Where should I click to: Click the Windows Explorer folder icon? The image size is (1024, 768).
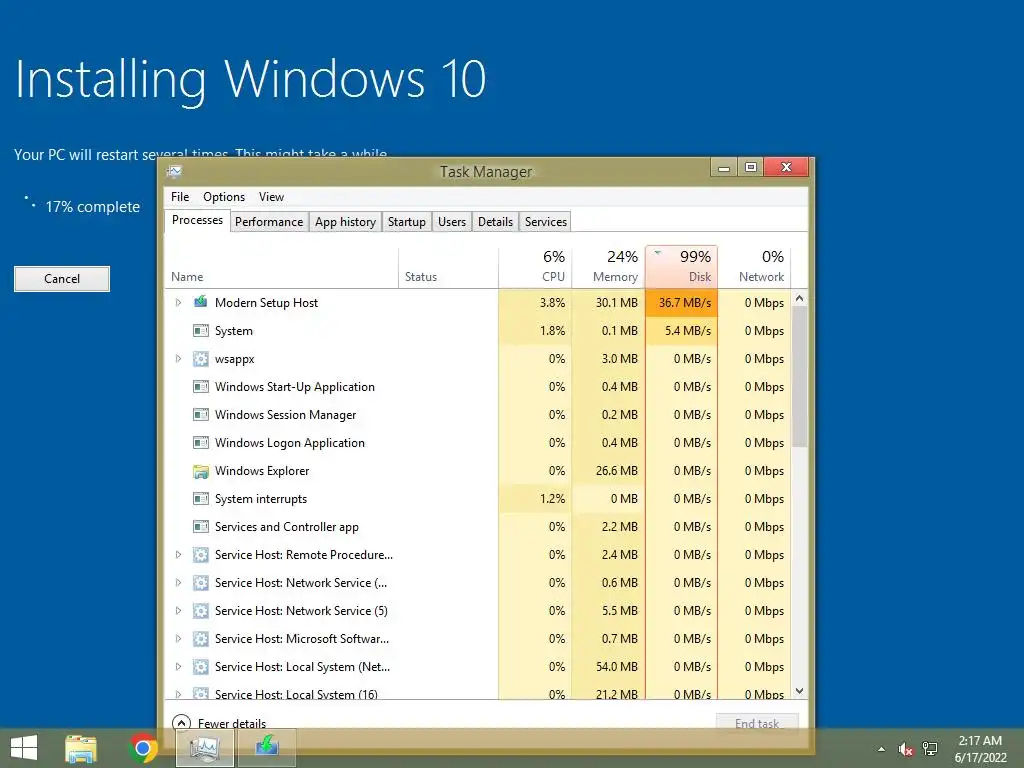(x=200, y=471)
